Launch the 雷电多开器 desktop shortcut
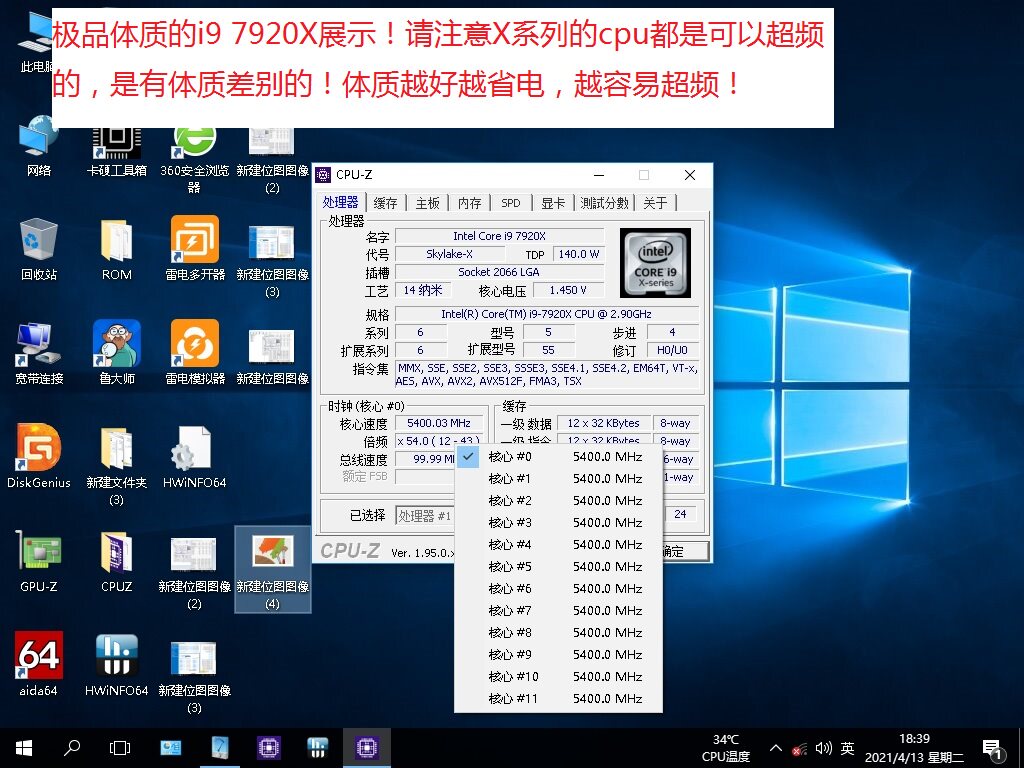This screenshot has width=1024, height=768. point(194,248)
